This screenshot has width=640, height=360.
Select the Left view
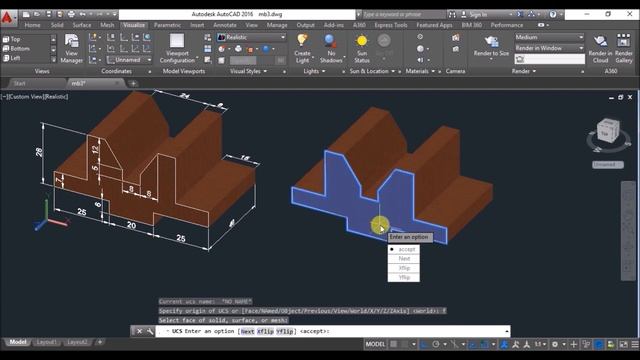pos(11,58)
